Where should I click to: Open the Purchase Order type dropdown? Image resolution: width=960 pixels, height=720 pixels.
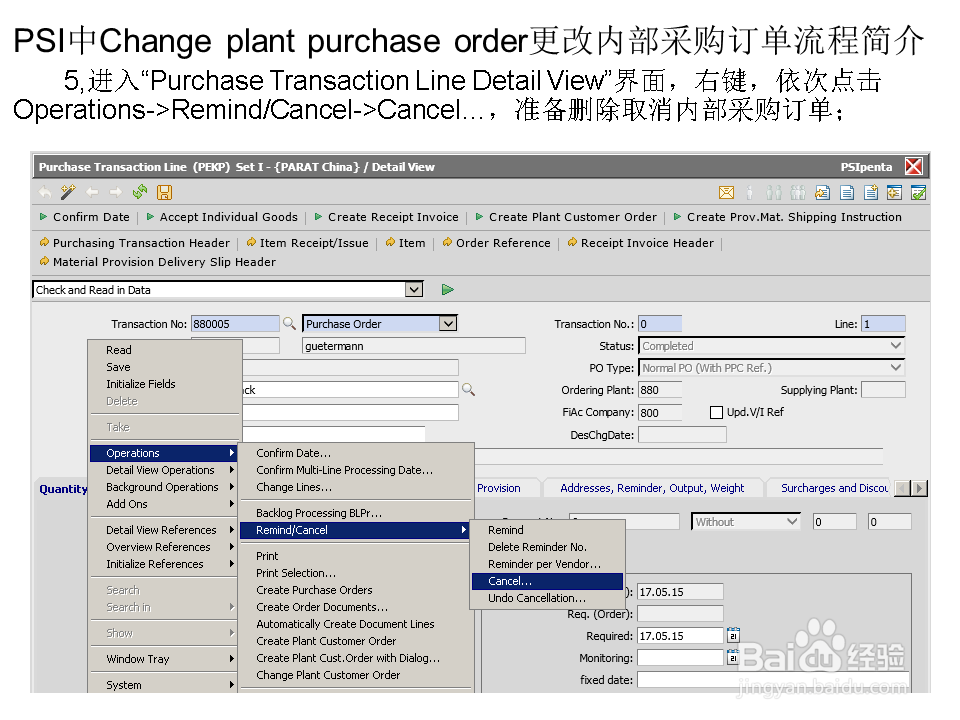(448, 323)
